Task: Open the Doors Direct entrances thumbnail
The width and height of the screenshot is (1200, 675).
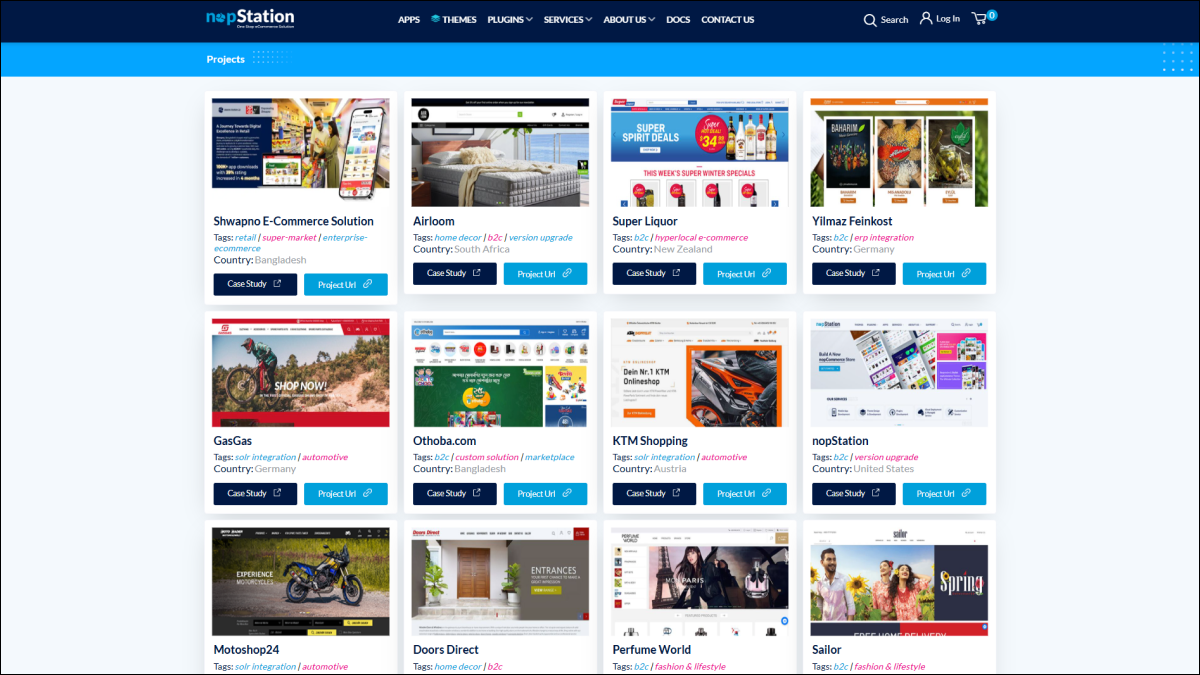Action: [x=500, y=582]
